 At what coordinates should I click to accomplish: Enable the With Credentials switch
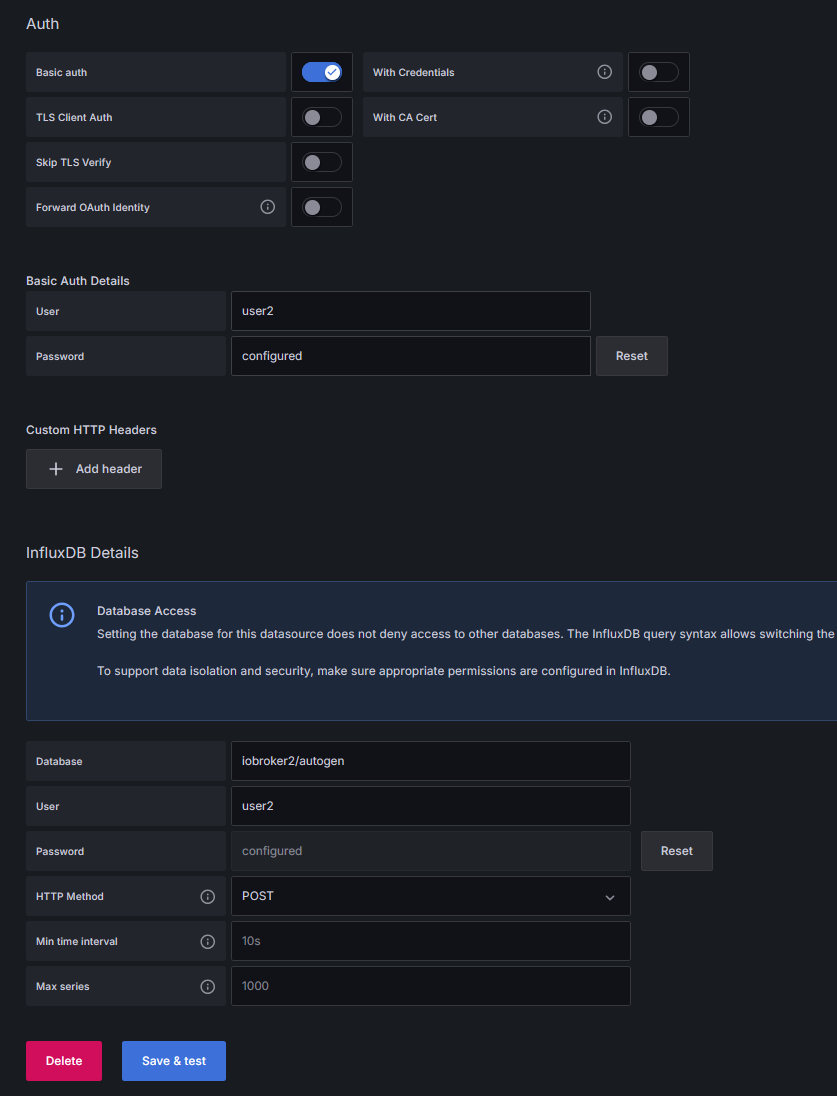point(659,72)
